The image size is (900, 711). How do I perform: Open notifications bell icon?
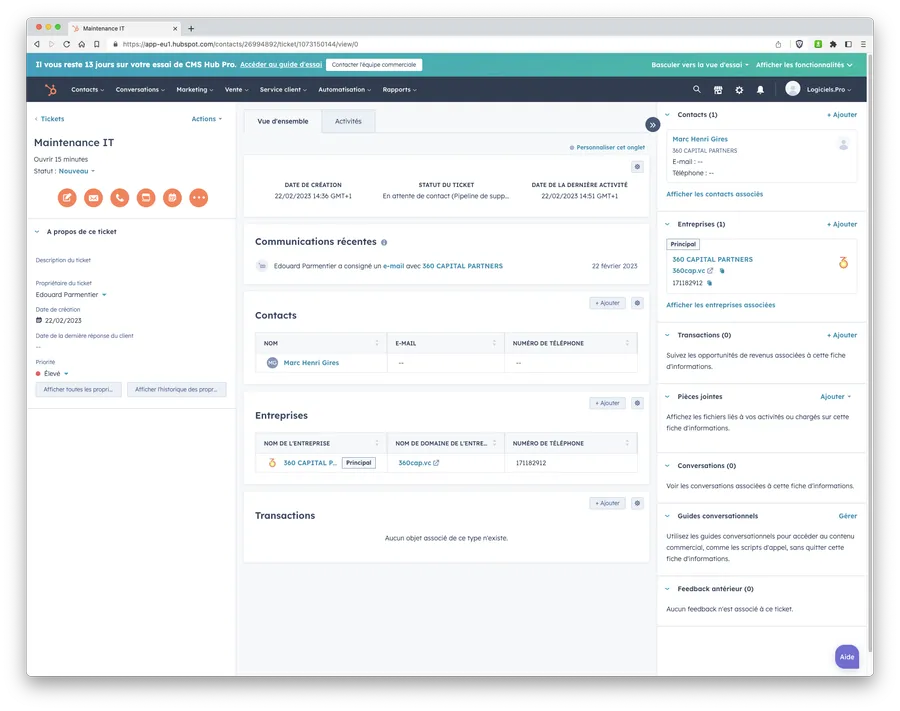click(760, 90)
